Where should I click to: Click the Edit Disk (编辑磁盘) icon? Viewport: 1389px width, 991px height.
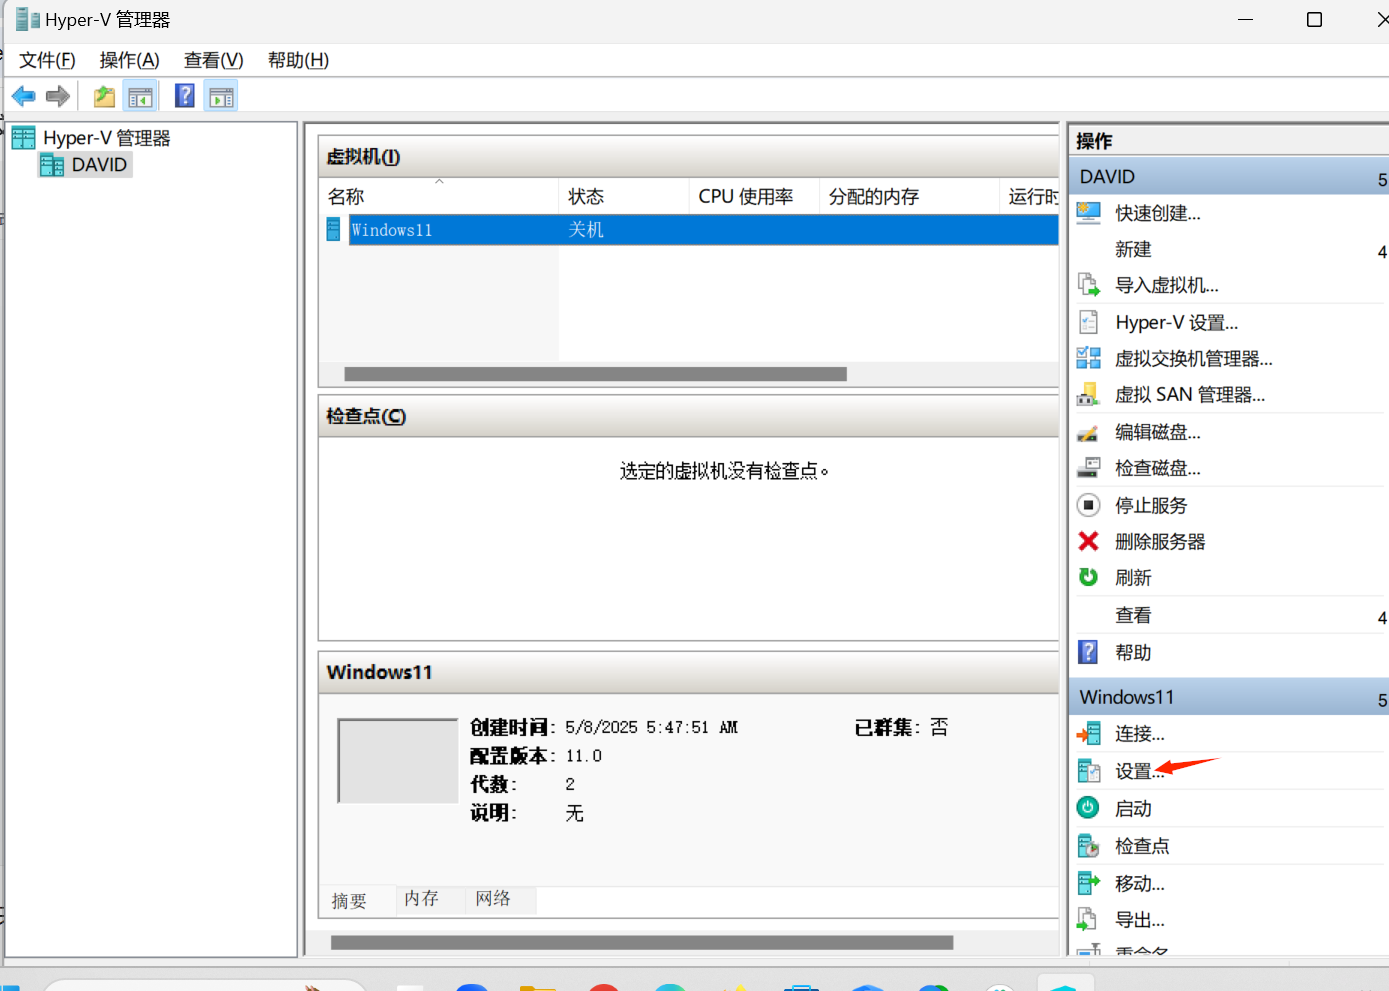pyautogui.click(x=1089, y=432)
